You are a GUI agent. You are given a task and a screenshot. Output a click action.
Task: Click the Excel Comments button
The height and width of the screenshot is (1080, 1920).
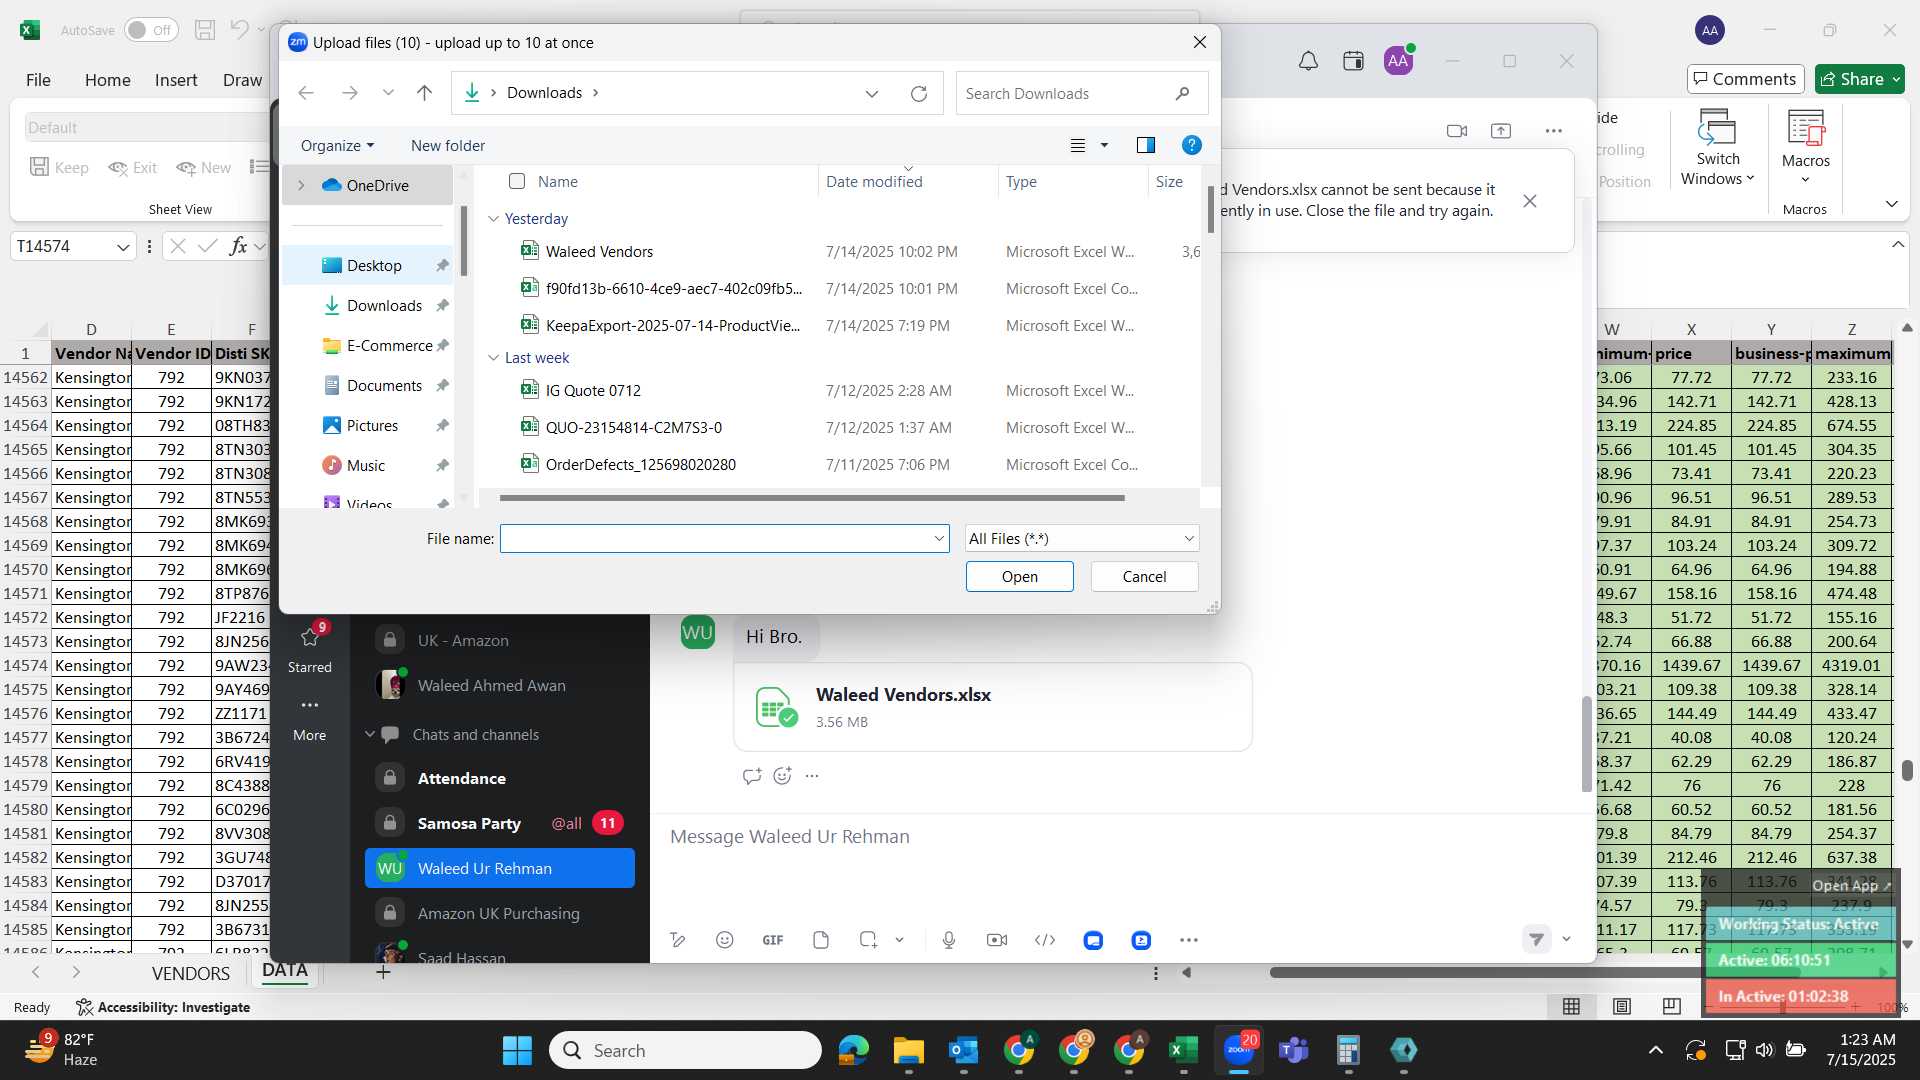(1745, 79)
